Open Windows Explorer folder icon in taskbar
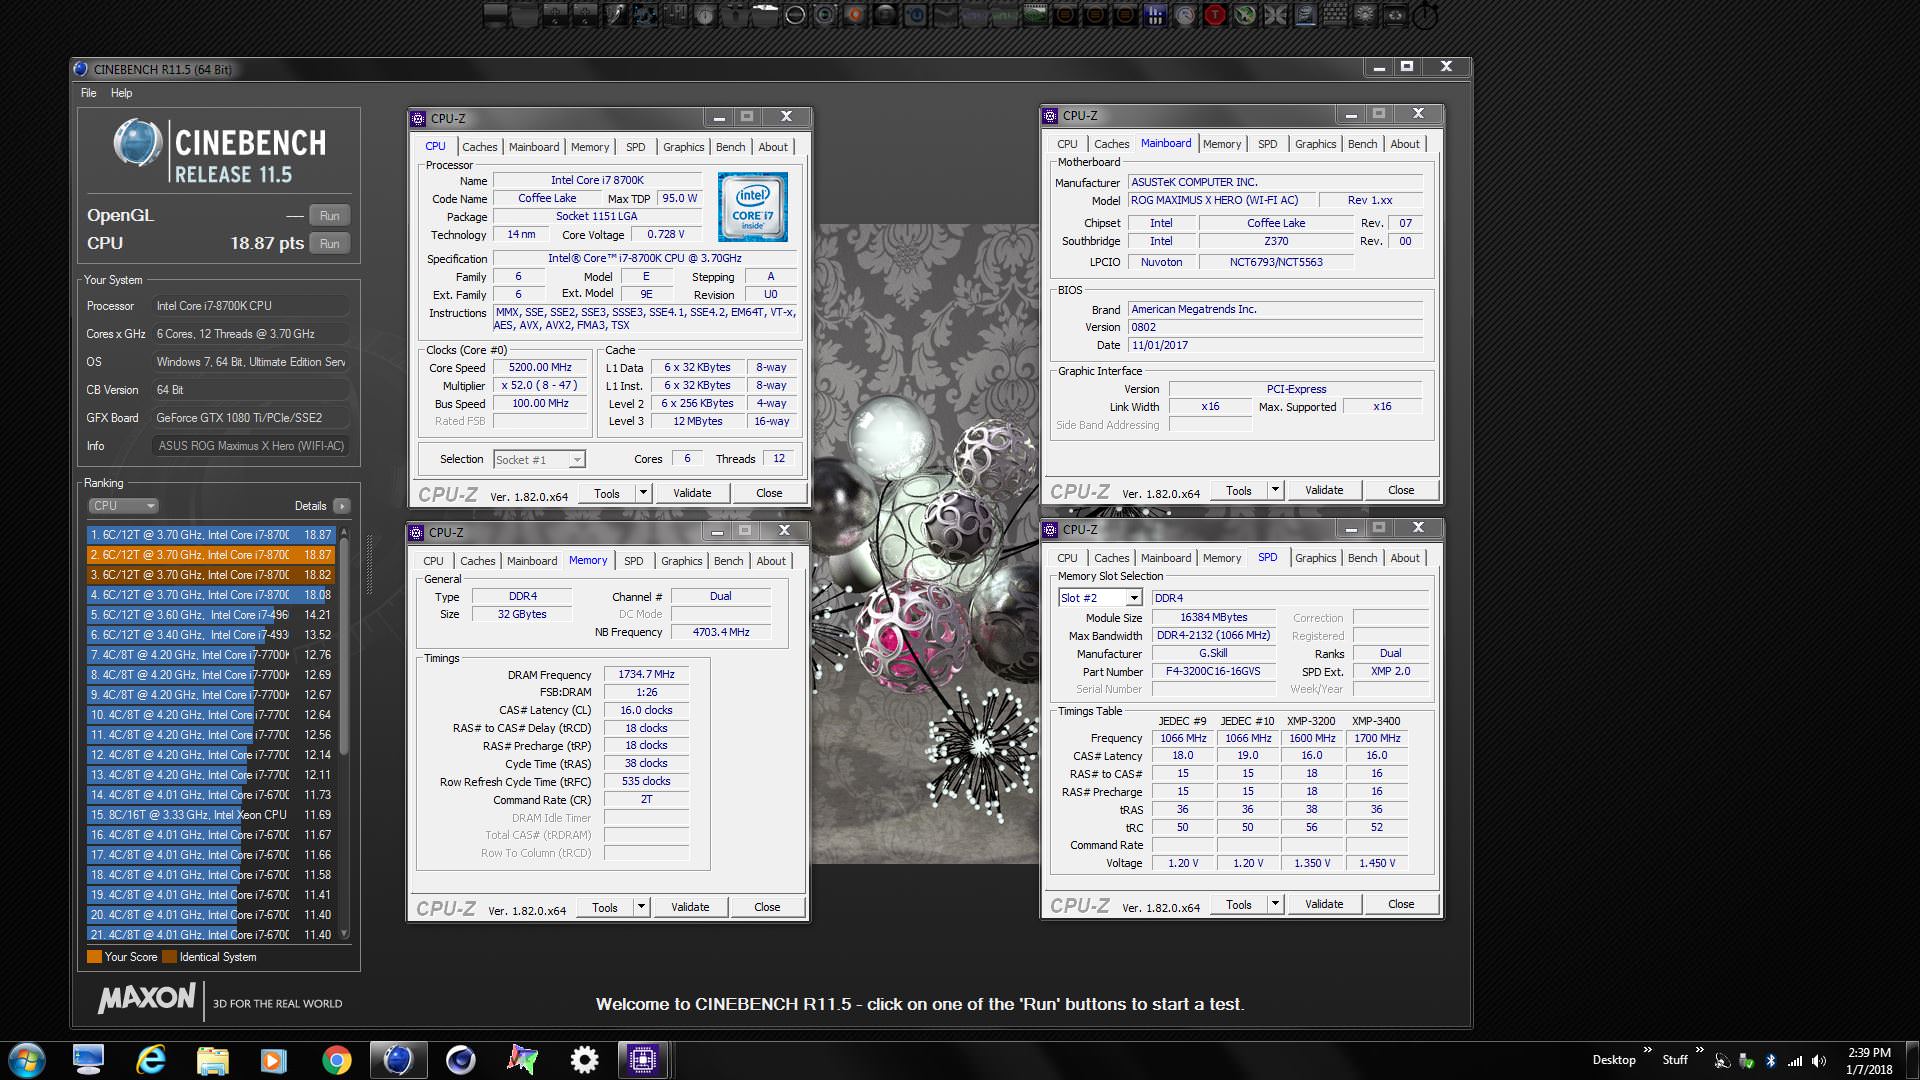The width and height of the screenshot is (1920, 1080). point(212,1060)
